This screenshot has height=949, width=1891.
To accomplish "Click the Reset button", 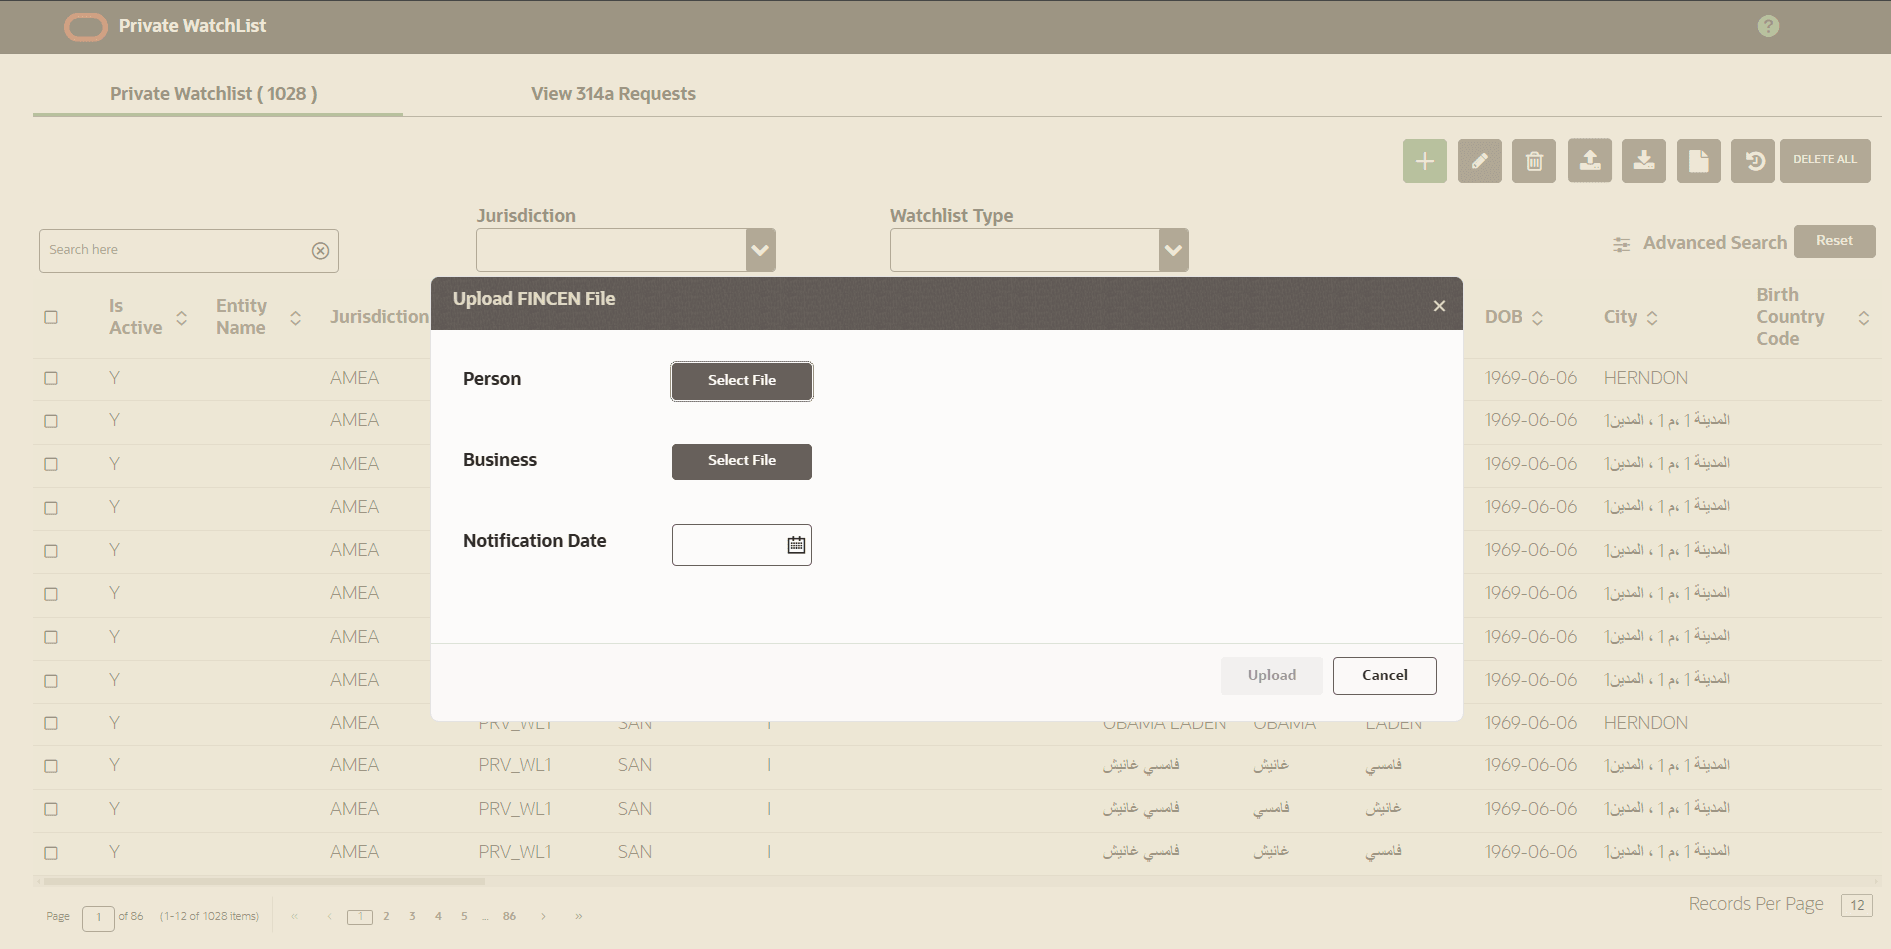I will (1834, 241).
